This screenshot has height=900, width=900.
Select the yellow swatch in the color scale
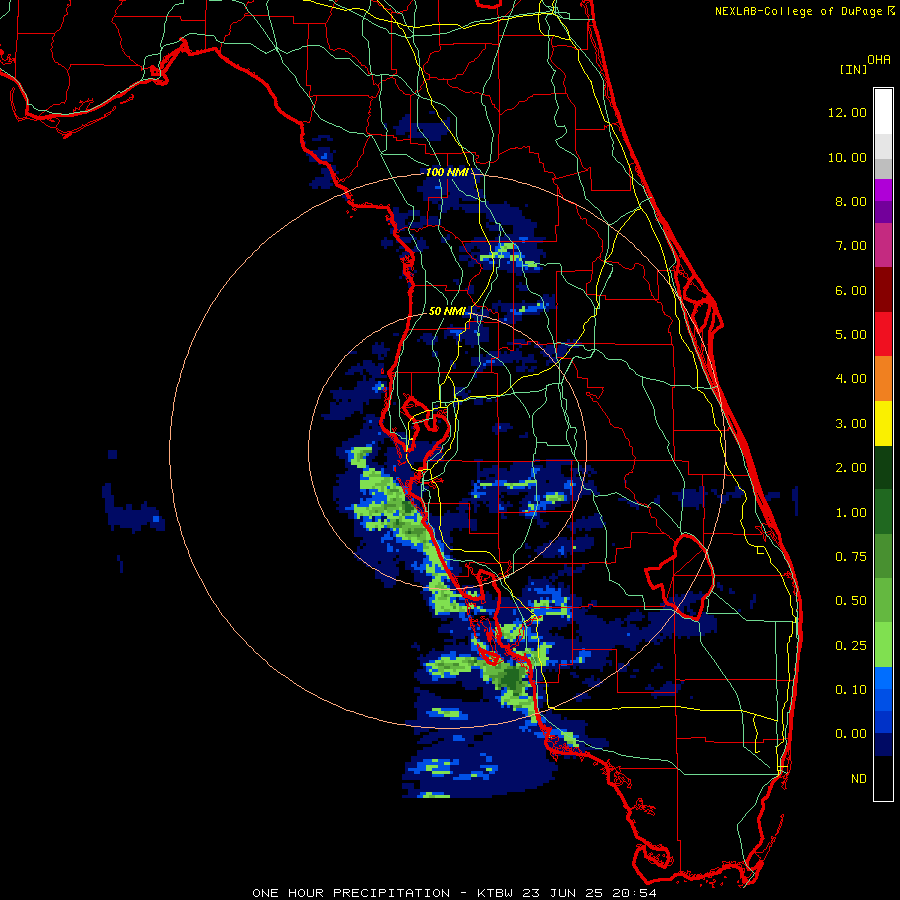click(x=883, y=424)
